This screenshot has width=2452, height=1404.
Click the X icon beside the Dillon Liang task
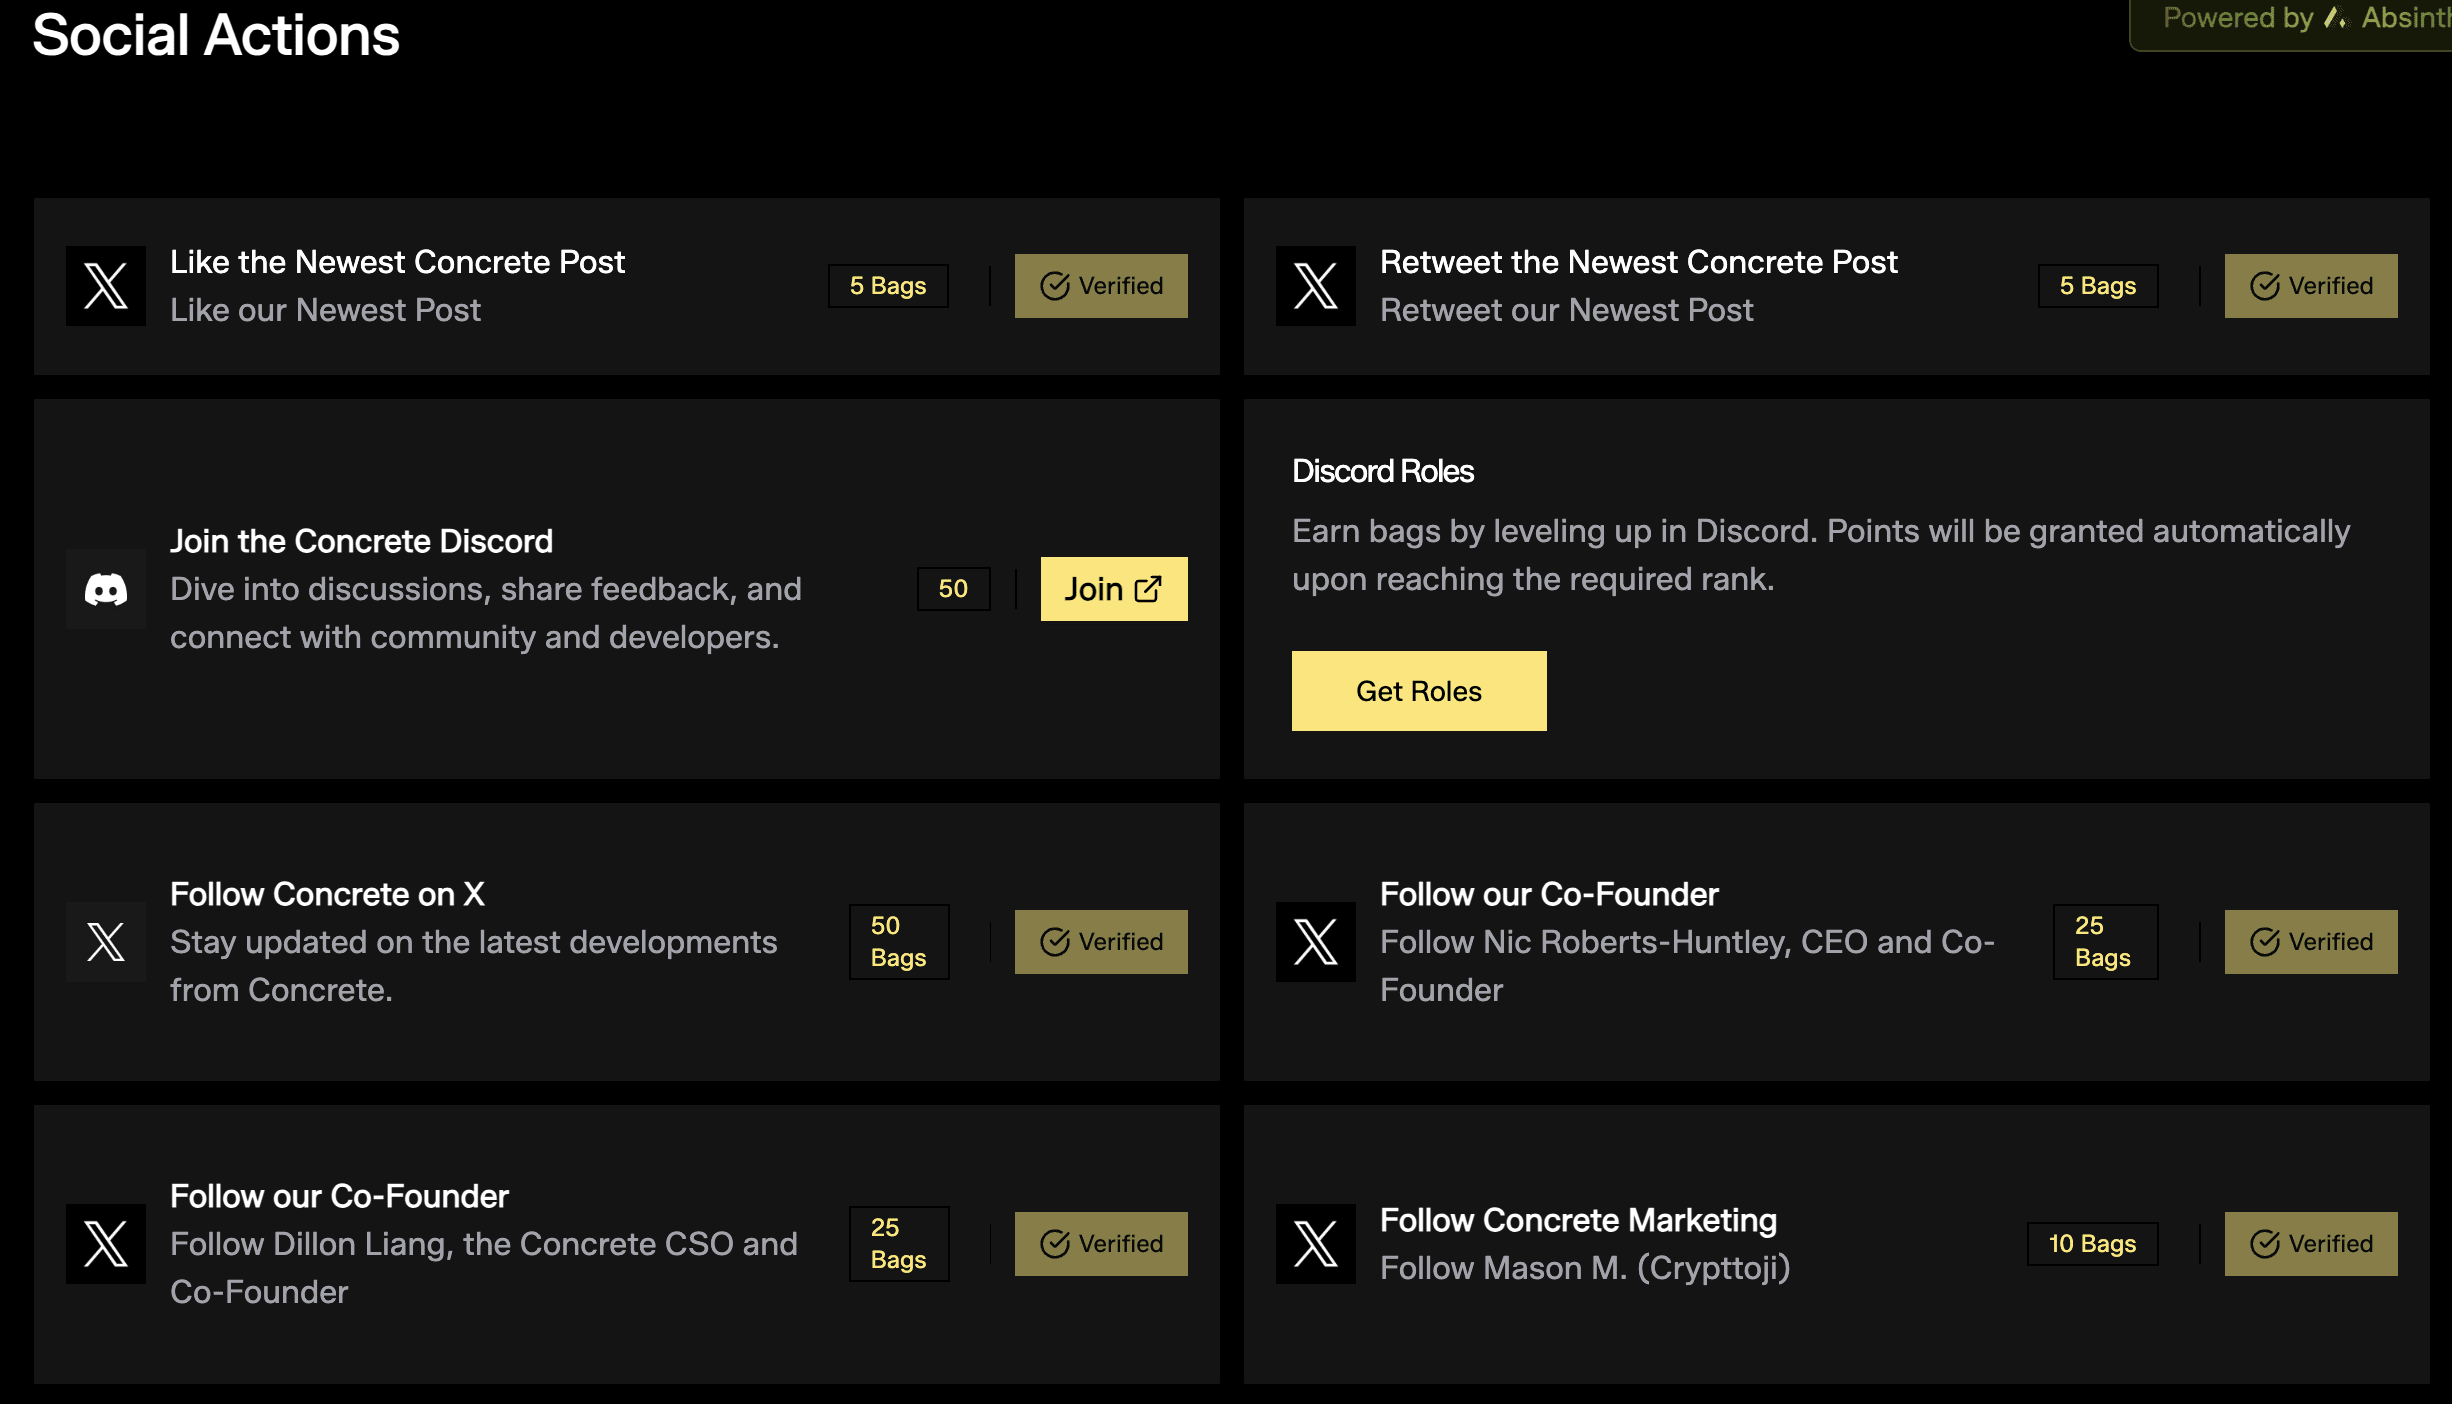106,1244
